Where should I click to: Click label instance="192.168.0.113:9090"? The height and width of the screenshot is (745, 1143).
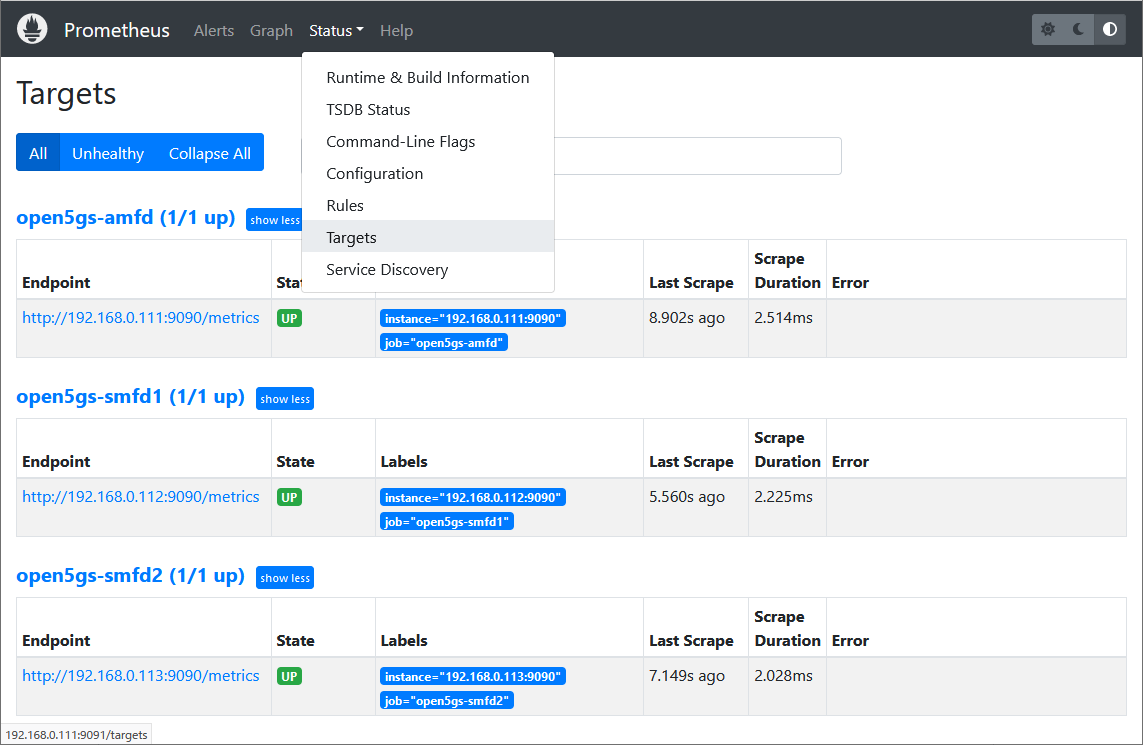point(473,676)
